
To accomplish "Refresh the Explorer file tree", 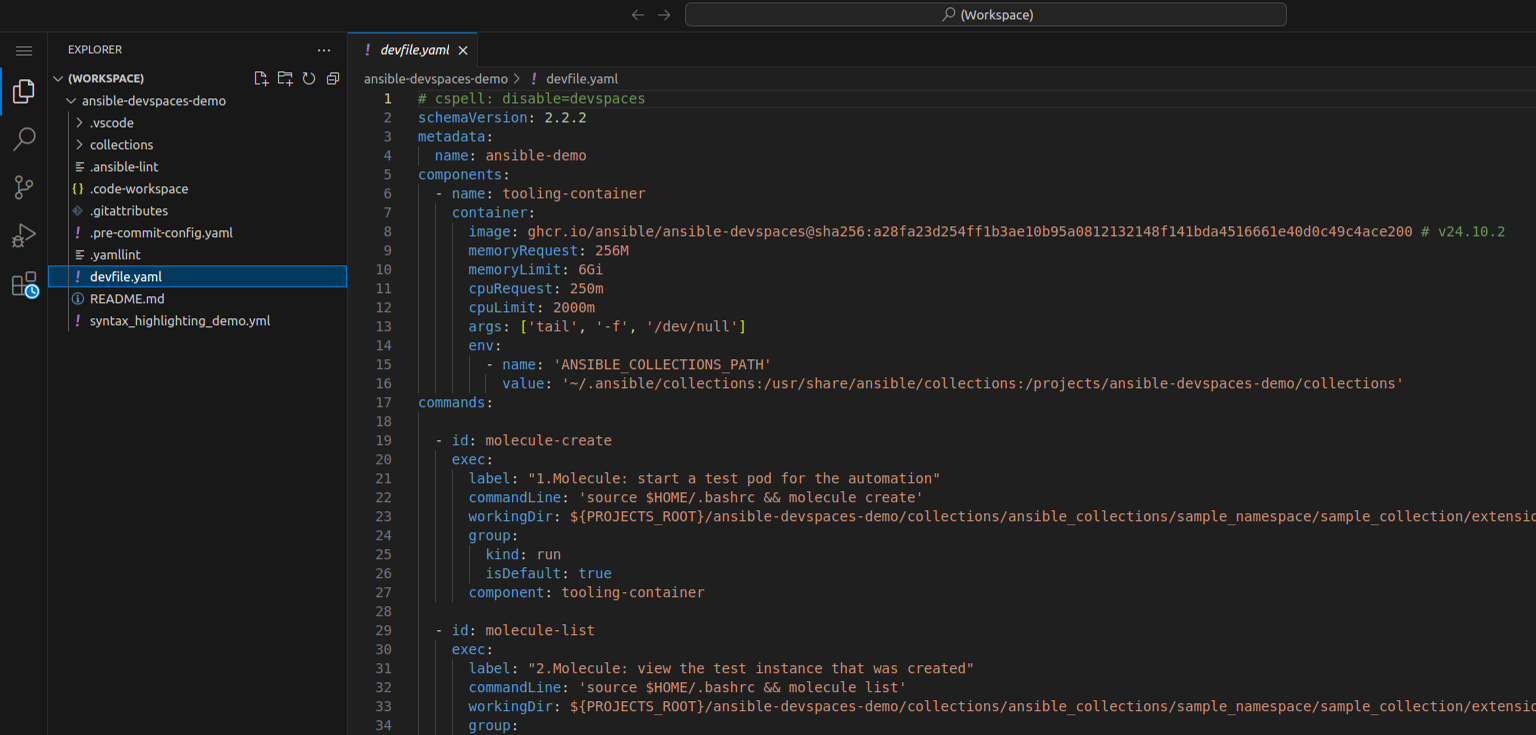I will coord(309,78).
